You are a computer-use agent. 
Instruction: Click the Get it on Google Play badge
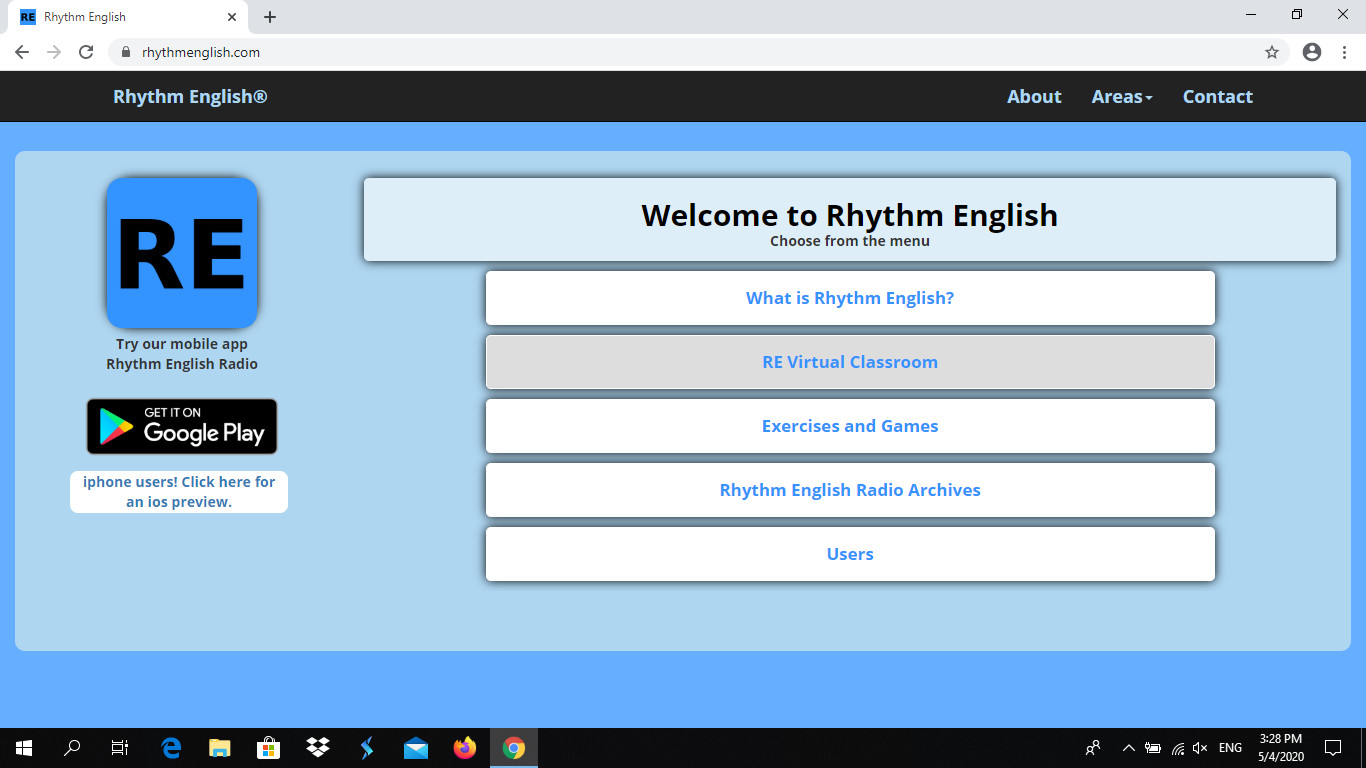pyautogui.click(x=181, y=426)
